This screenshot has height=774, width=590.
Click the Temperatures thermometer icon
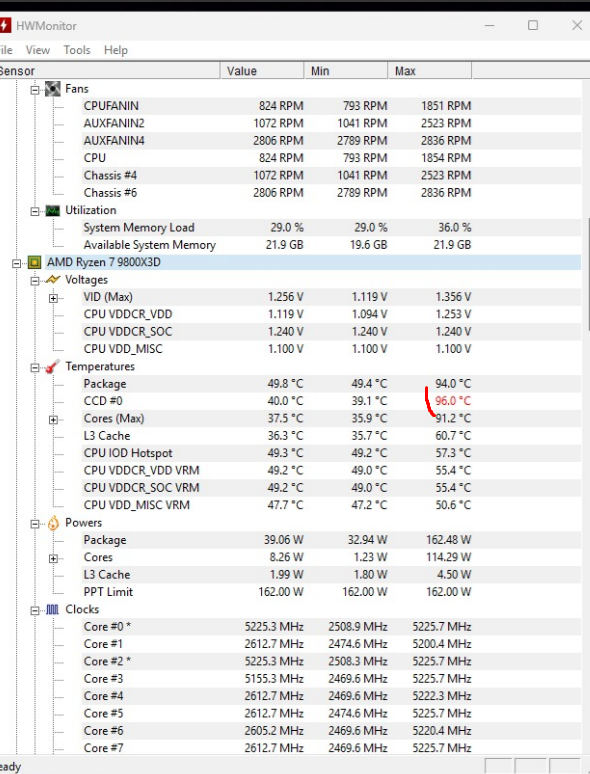click(52, 367)
